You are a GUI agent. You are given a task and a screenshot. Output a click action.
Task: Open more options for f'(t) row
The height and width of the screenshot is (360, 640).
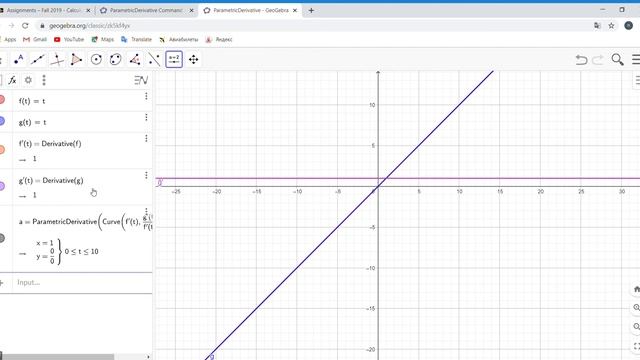(146, 139)
